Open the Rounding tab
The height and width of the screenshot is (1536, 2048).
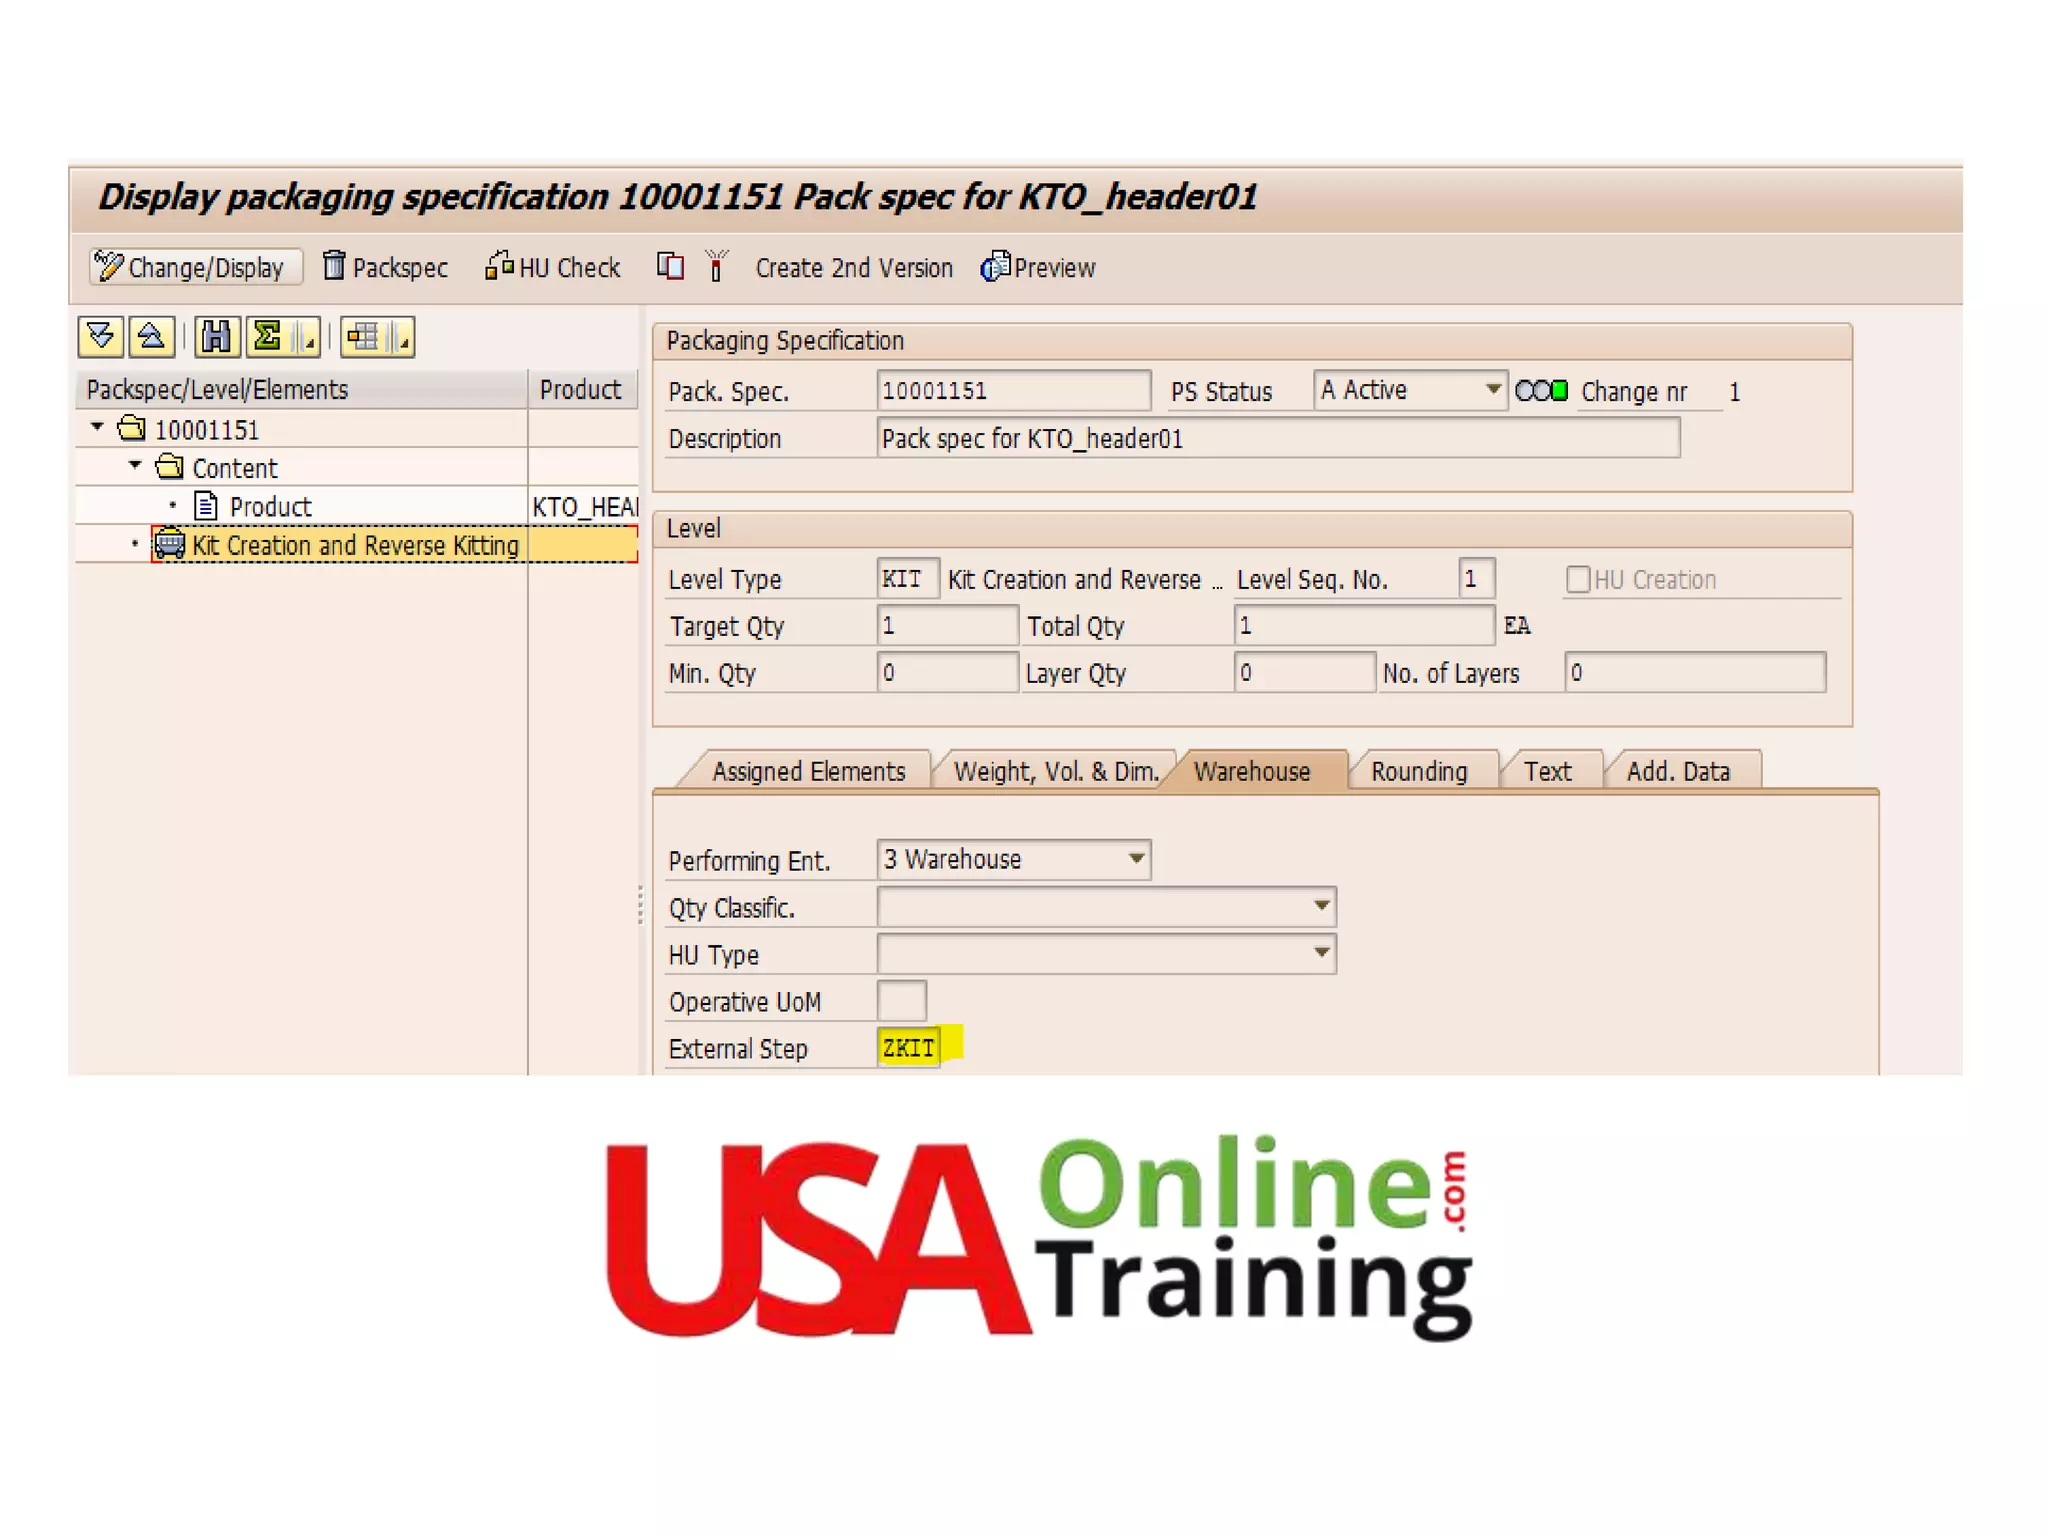click(1418, 771)
